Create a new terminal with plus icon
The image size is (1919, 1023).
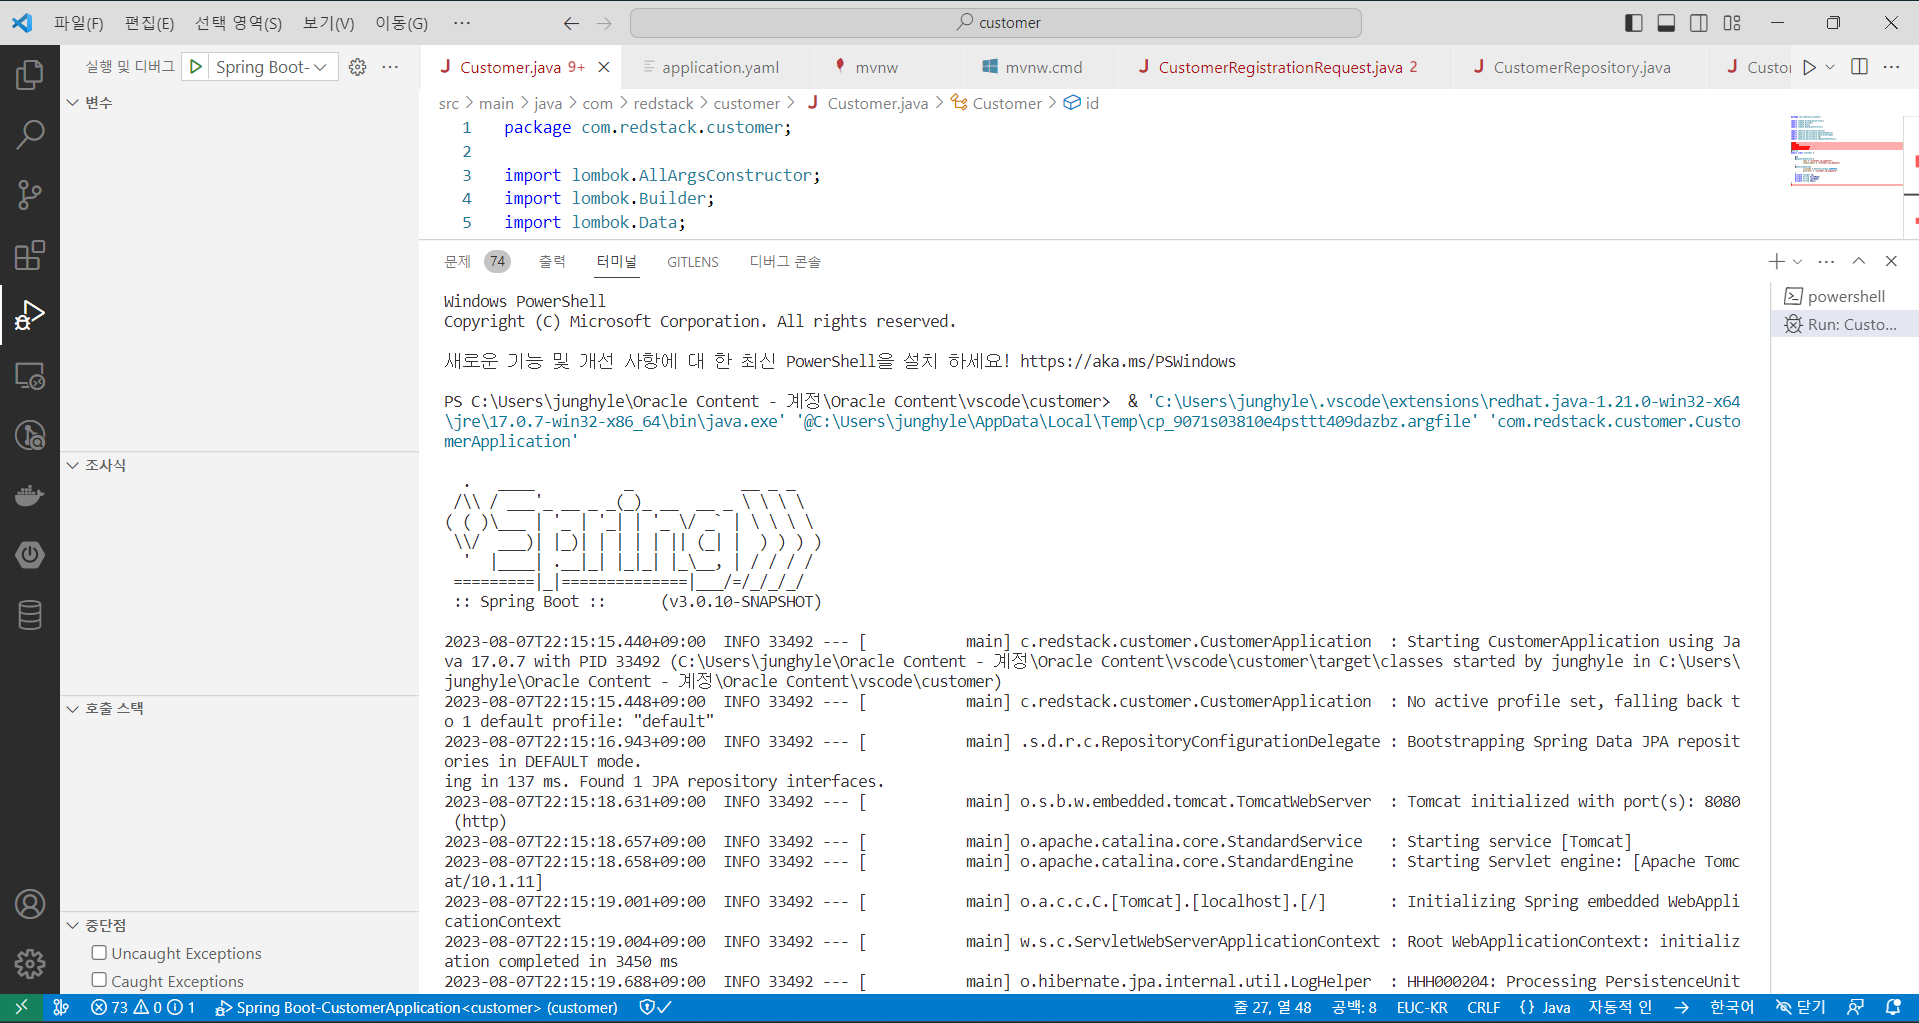[1776, 261]
